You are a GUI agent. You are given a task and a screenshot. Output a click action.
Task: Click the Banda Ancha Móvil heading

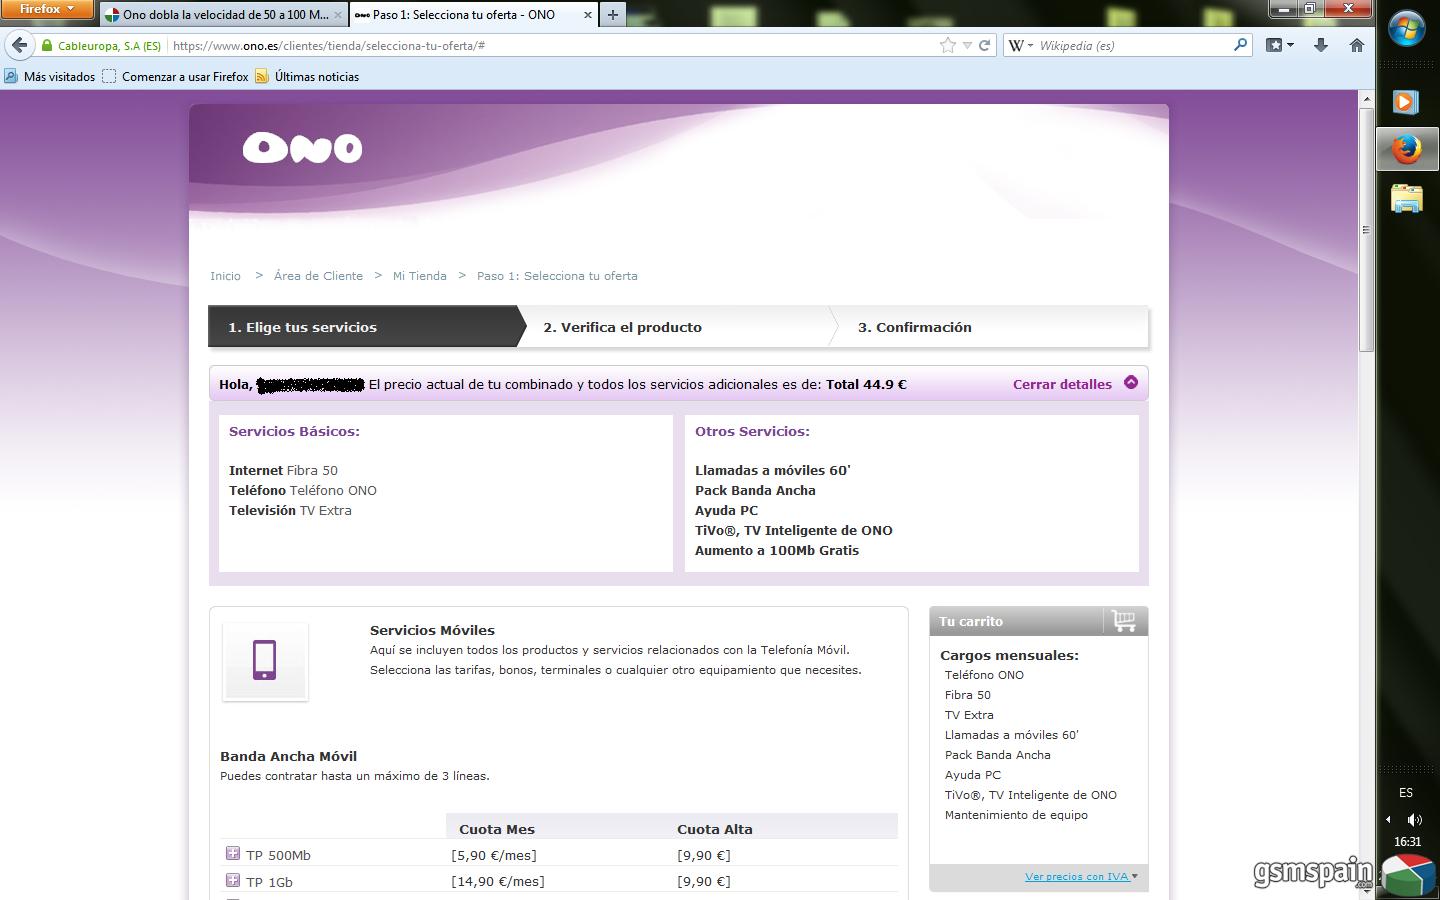(x=288, y=756)
